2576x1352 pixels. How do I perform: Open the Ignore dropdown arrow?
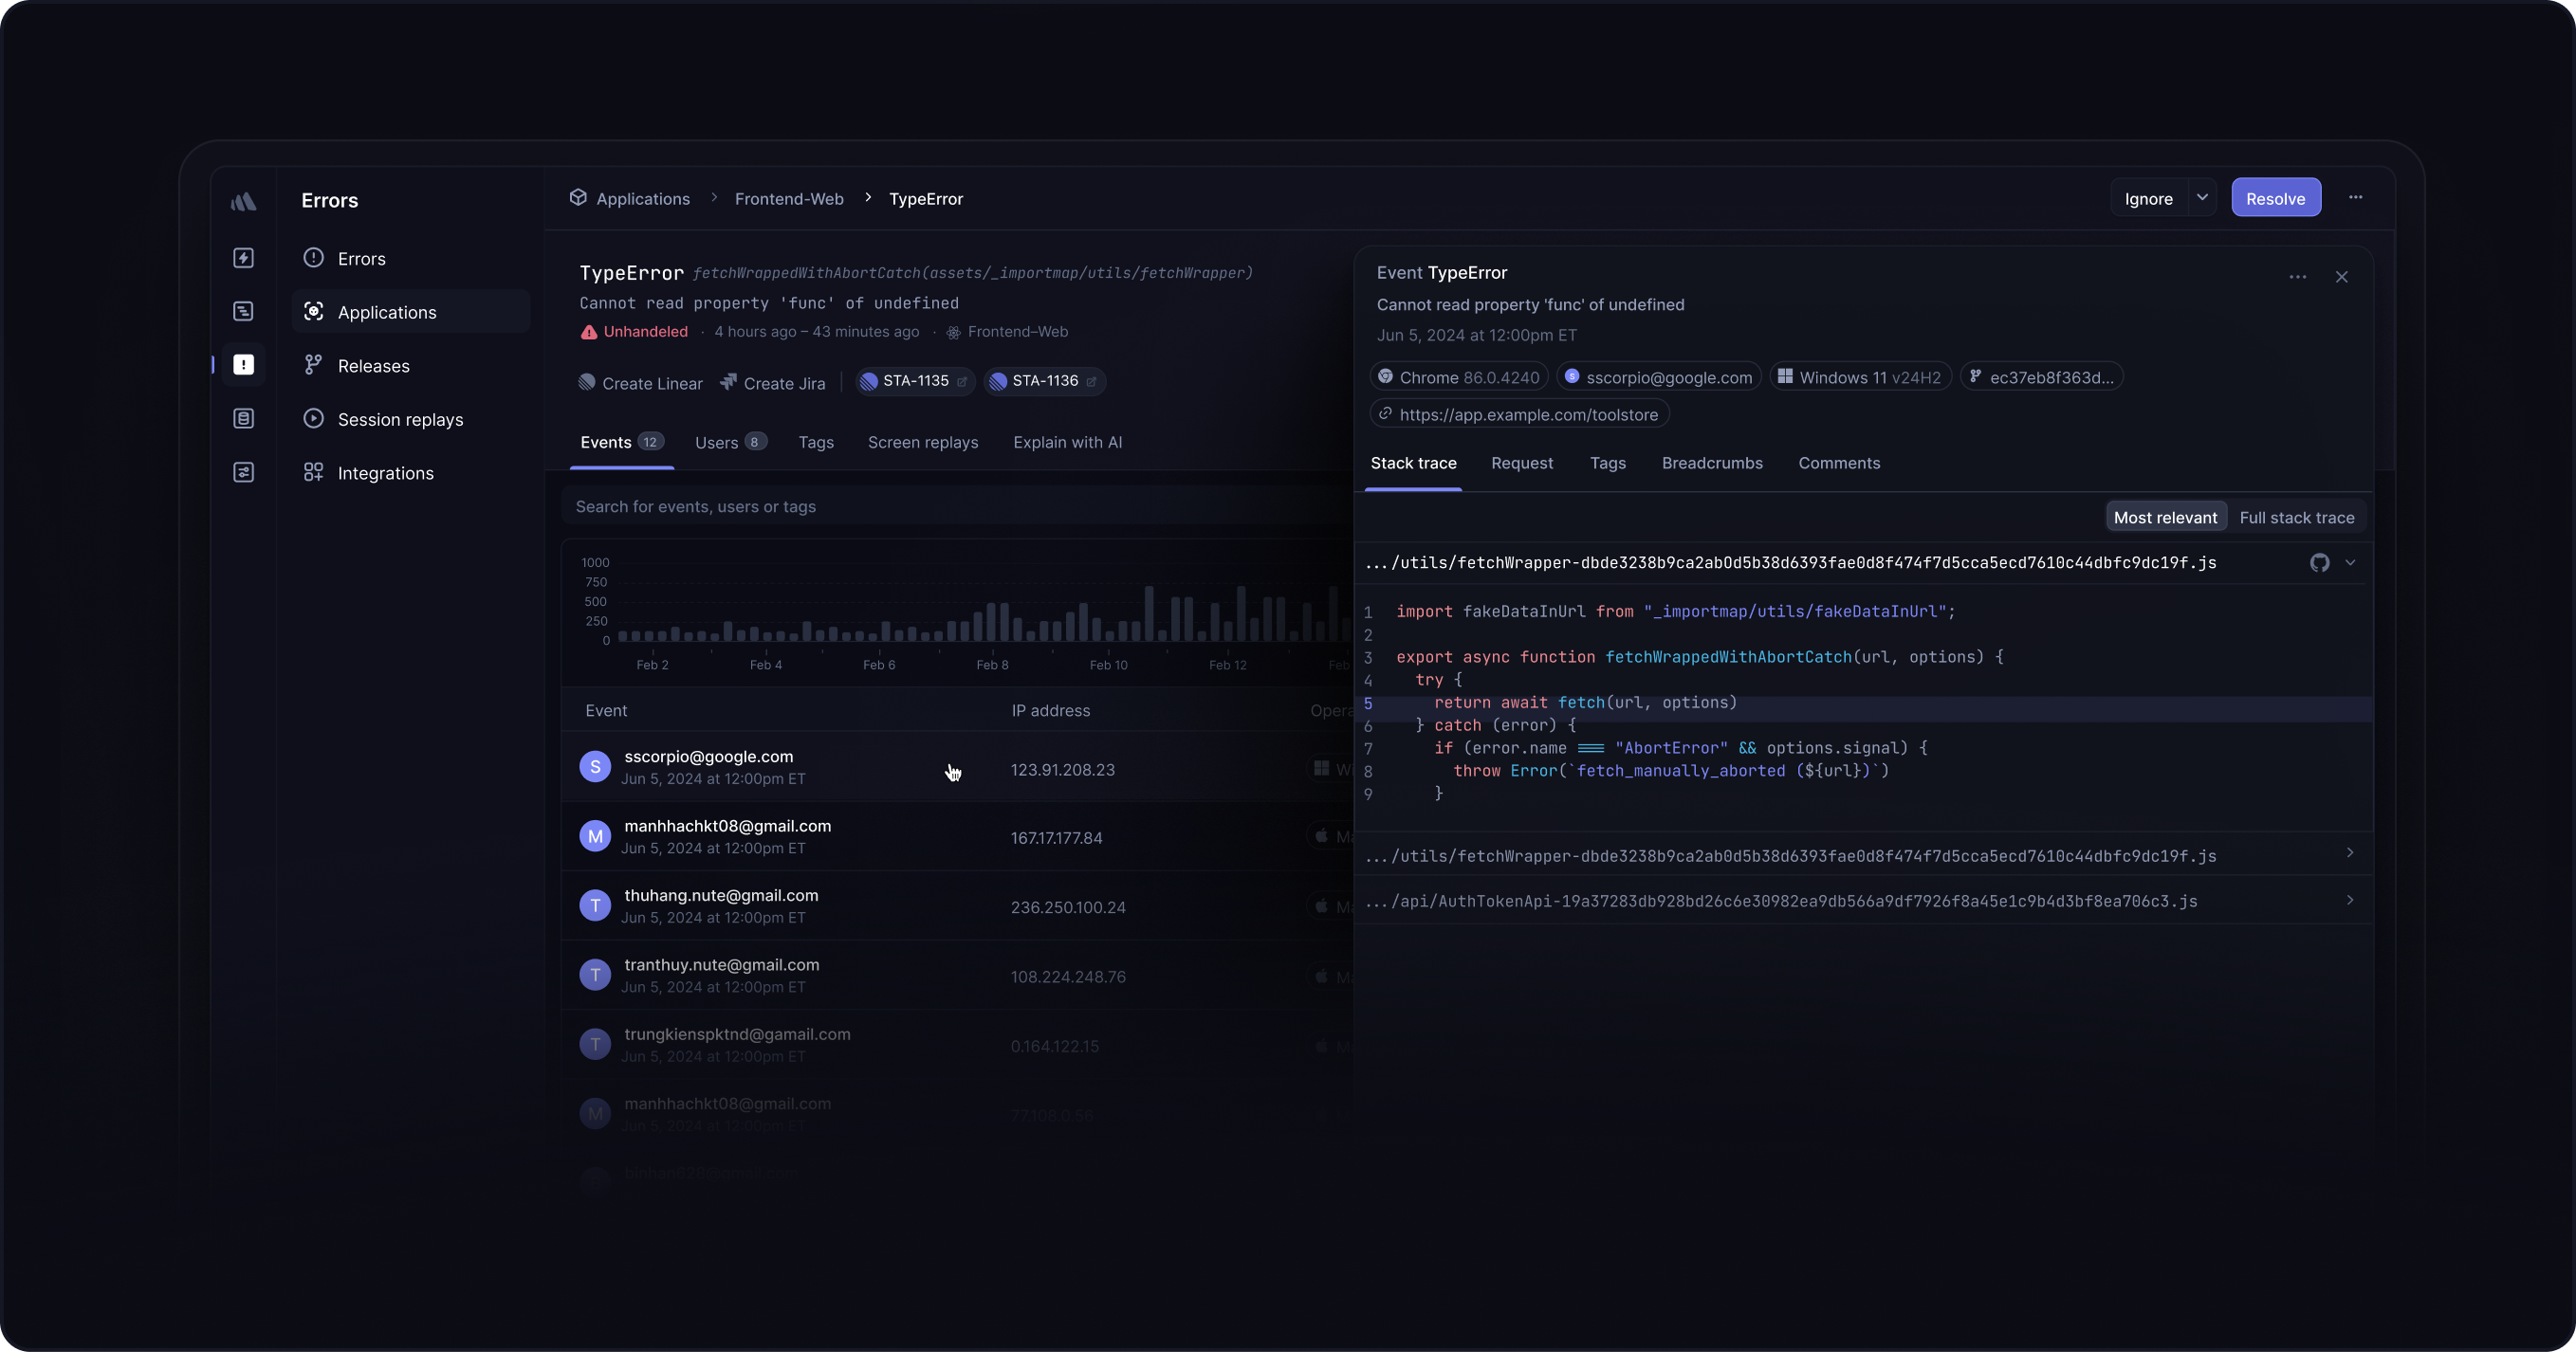(2202, 197)
